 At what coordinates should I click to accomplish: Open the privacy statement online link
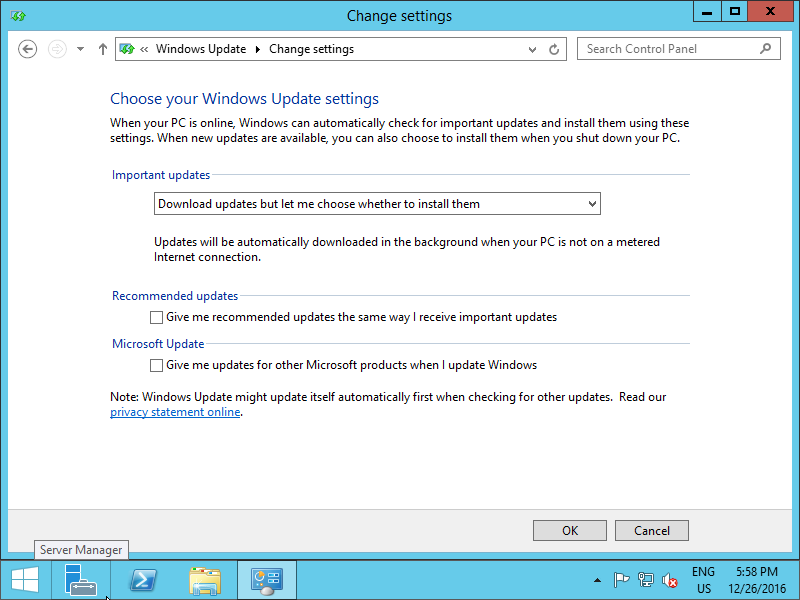175,412
